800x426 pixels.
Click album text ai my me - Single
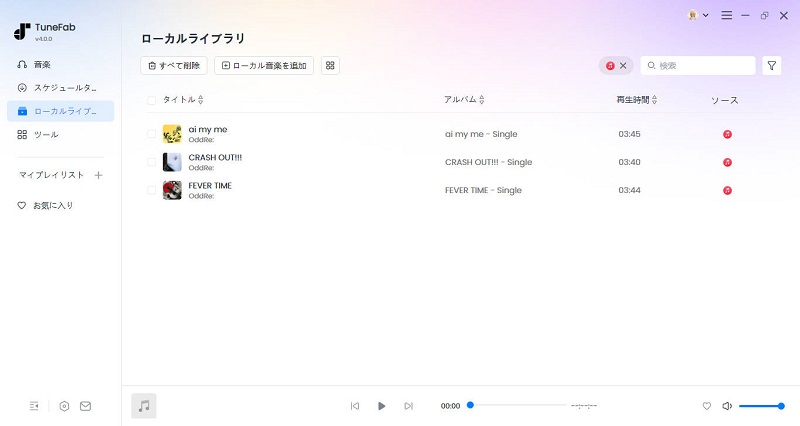[481, 134]
